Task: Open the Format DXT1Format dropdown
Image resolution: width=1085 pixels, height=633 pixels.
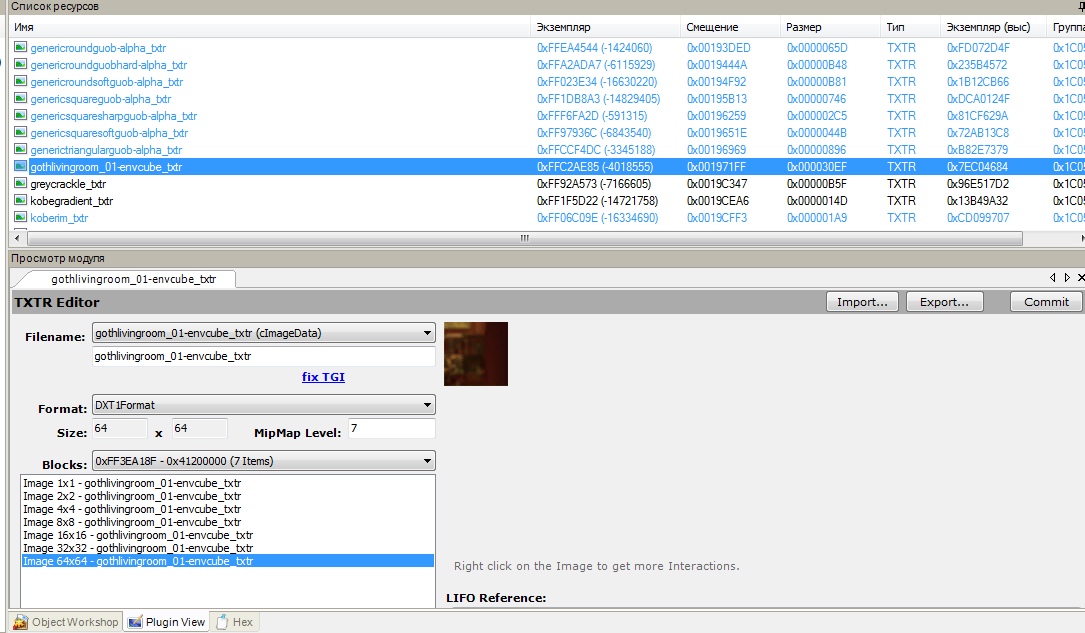Action: [428, 405]
